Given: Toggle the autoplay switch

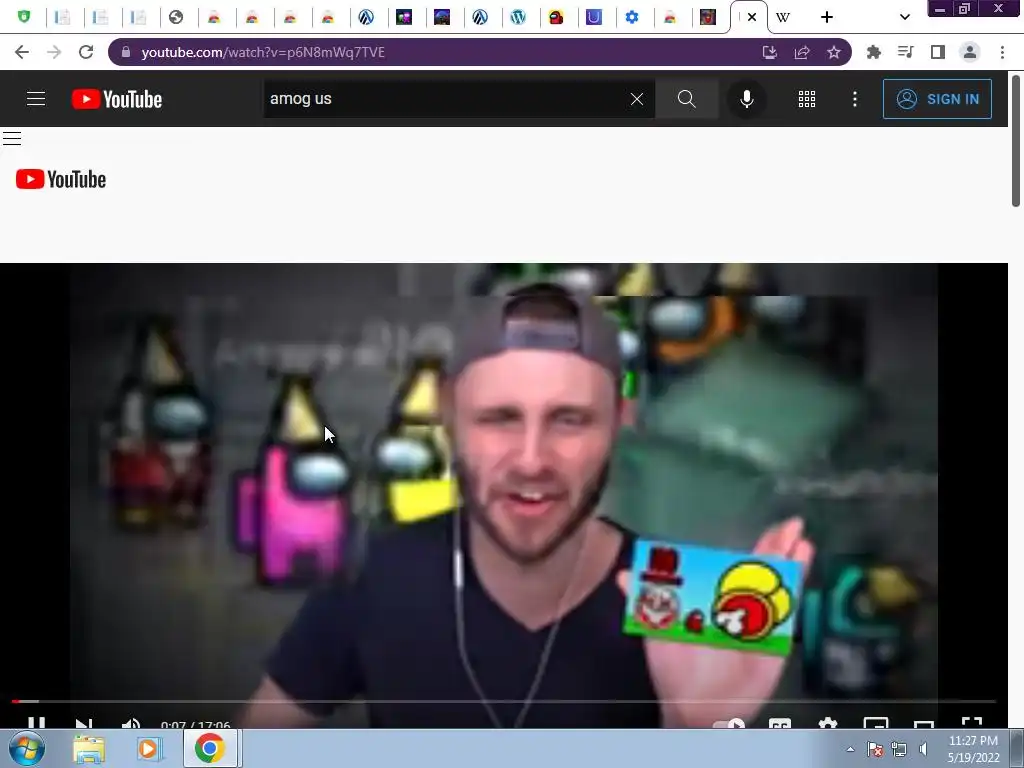Looking at the screenshot, I should tap(729, 724).
